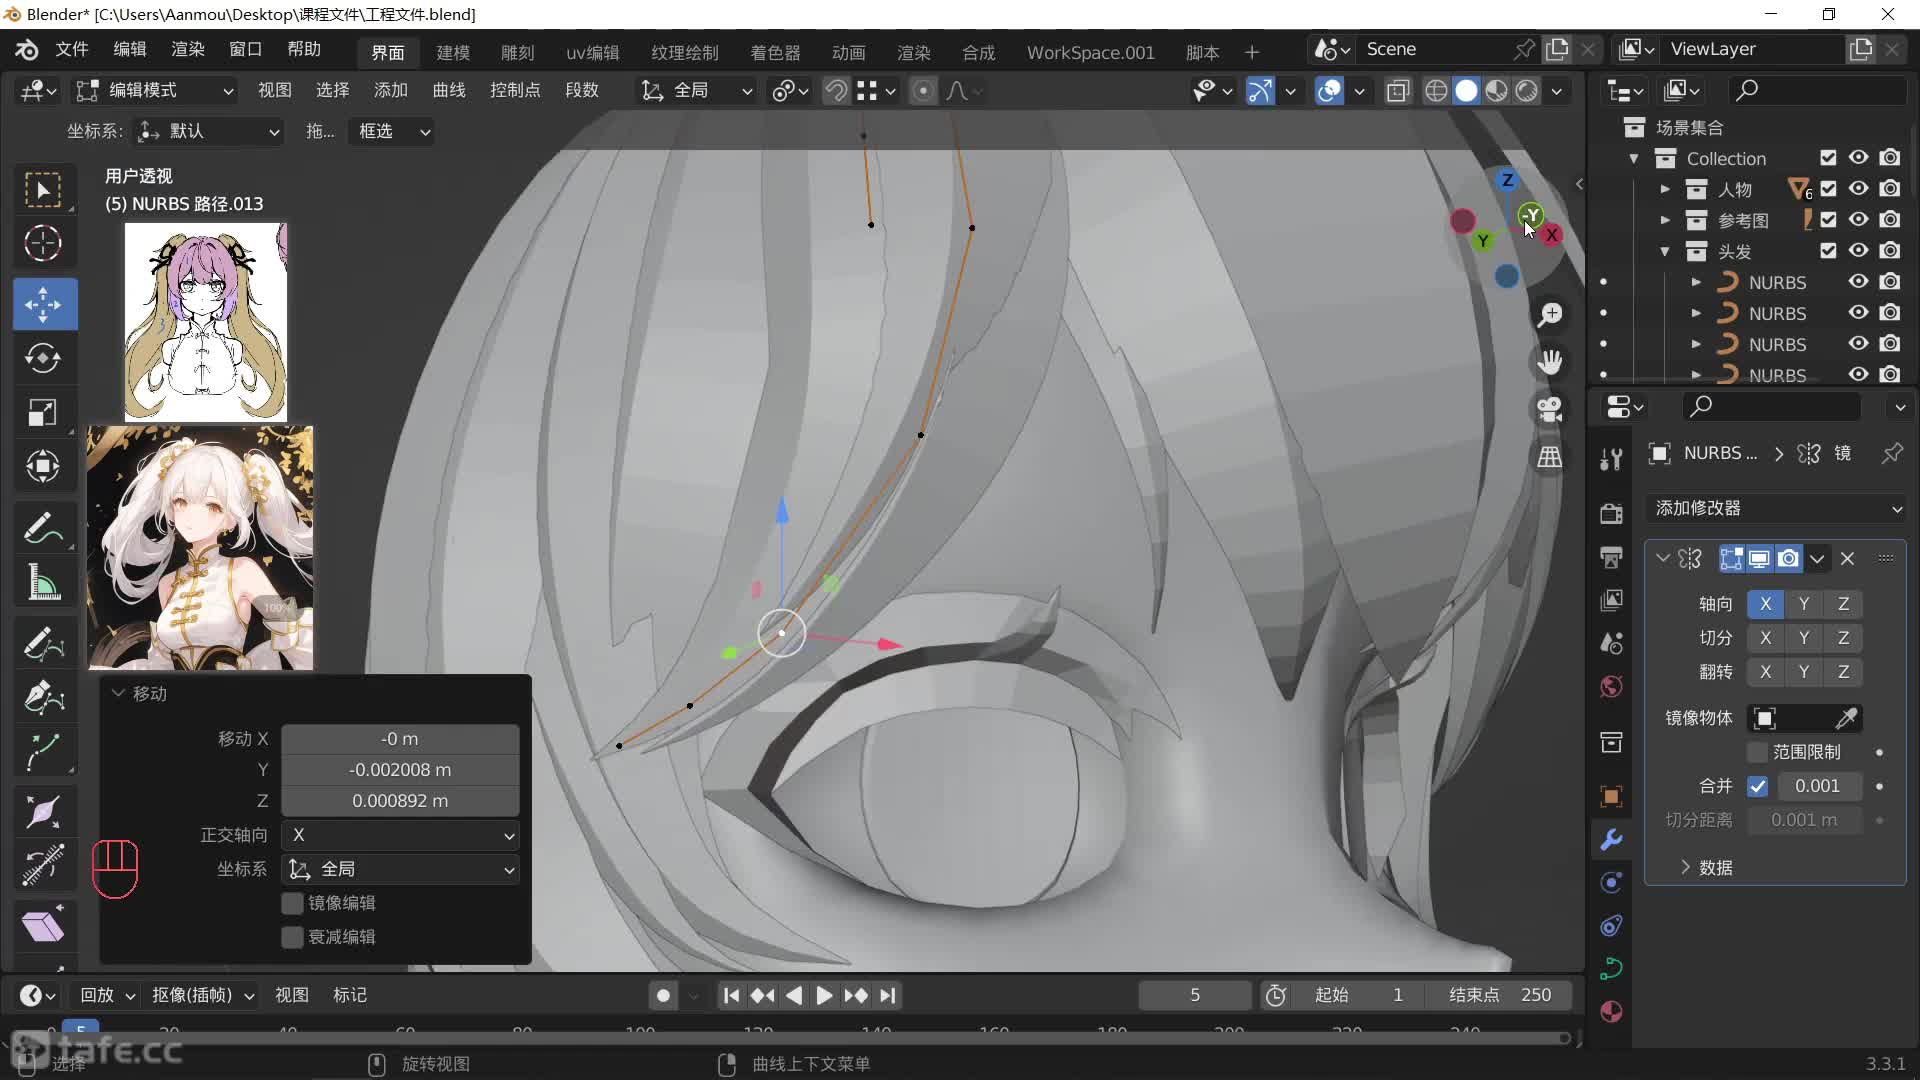
Task: Open the 文件 menu
Action: point(71,50)
